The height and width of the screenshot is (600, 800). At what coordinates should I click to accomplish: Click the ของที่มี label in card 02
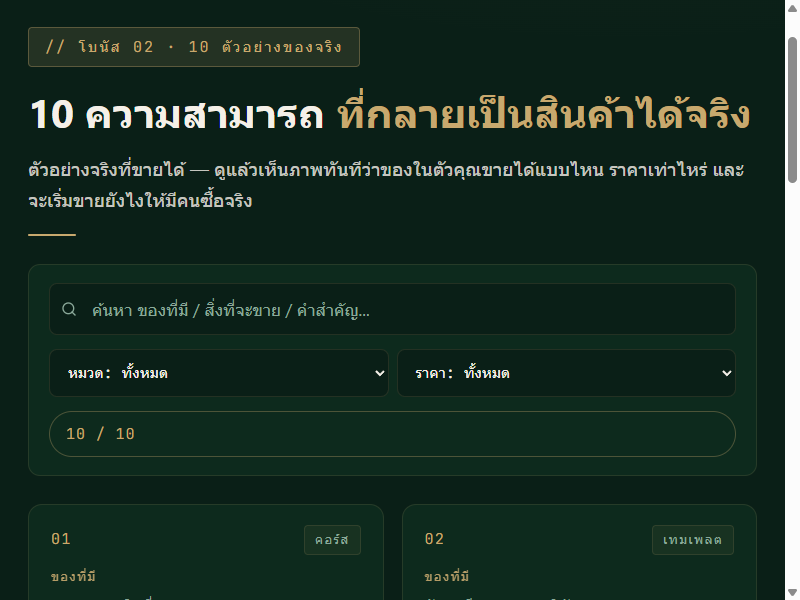click(x=447, y=577)
